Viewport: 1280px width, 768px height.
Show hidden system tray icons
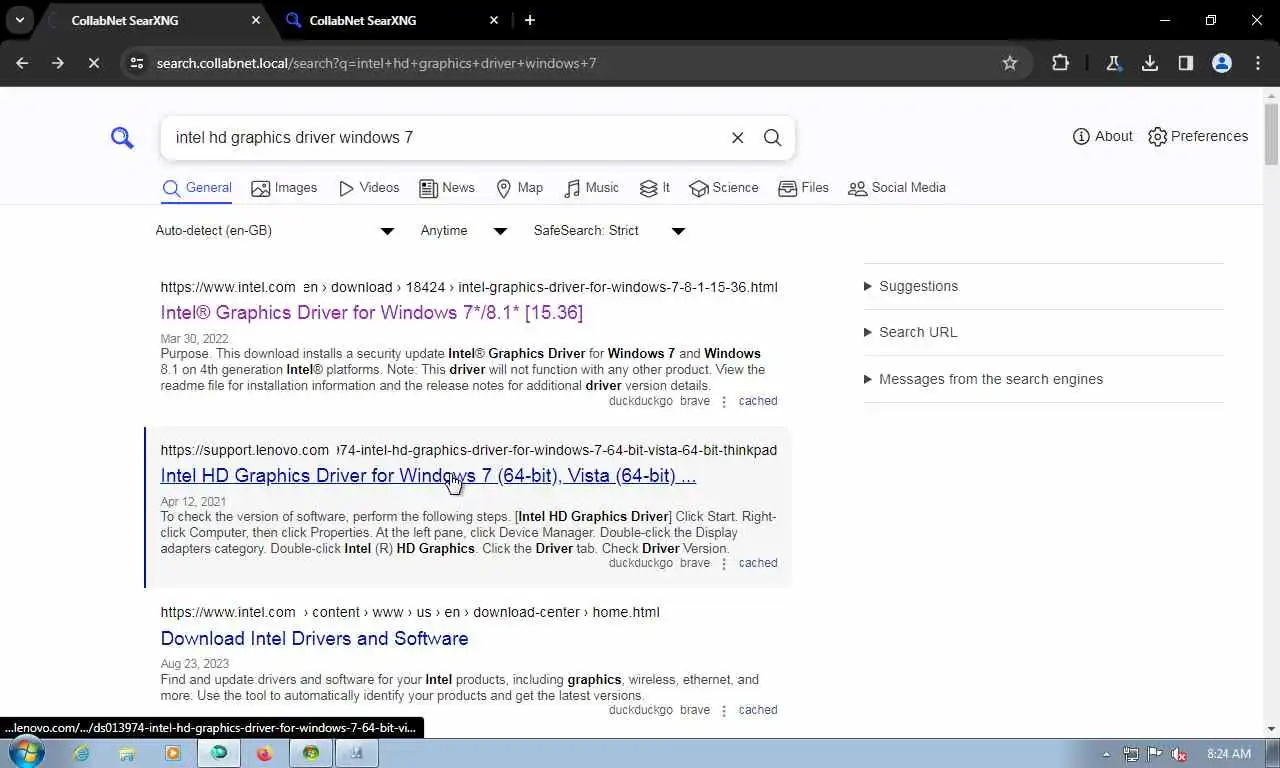[1106, 754]
